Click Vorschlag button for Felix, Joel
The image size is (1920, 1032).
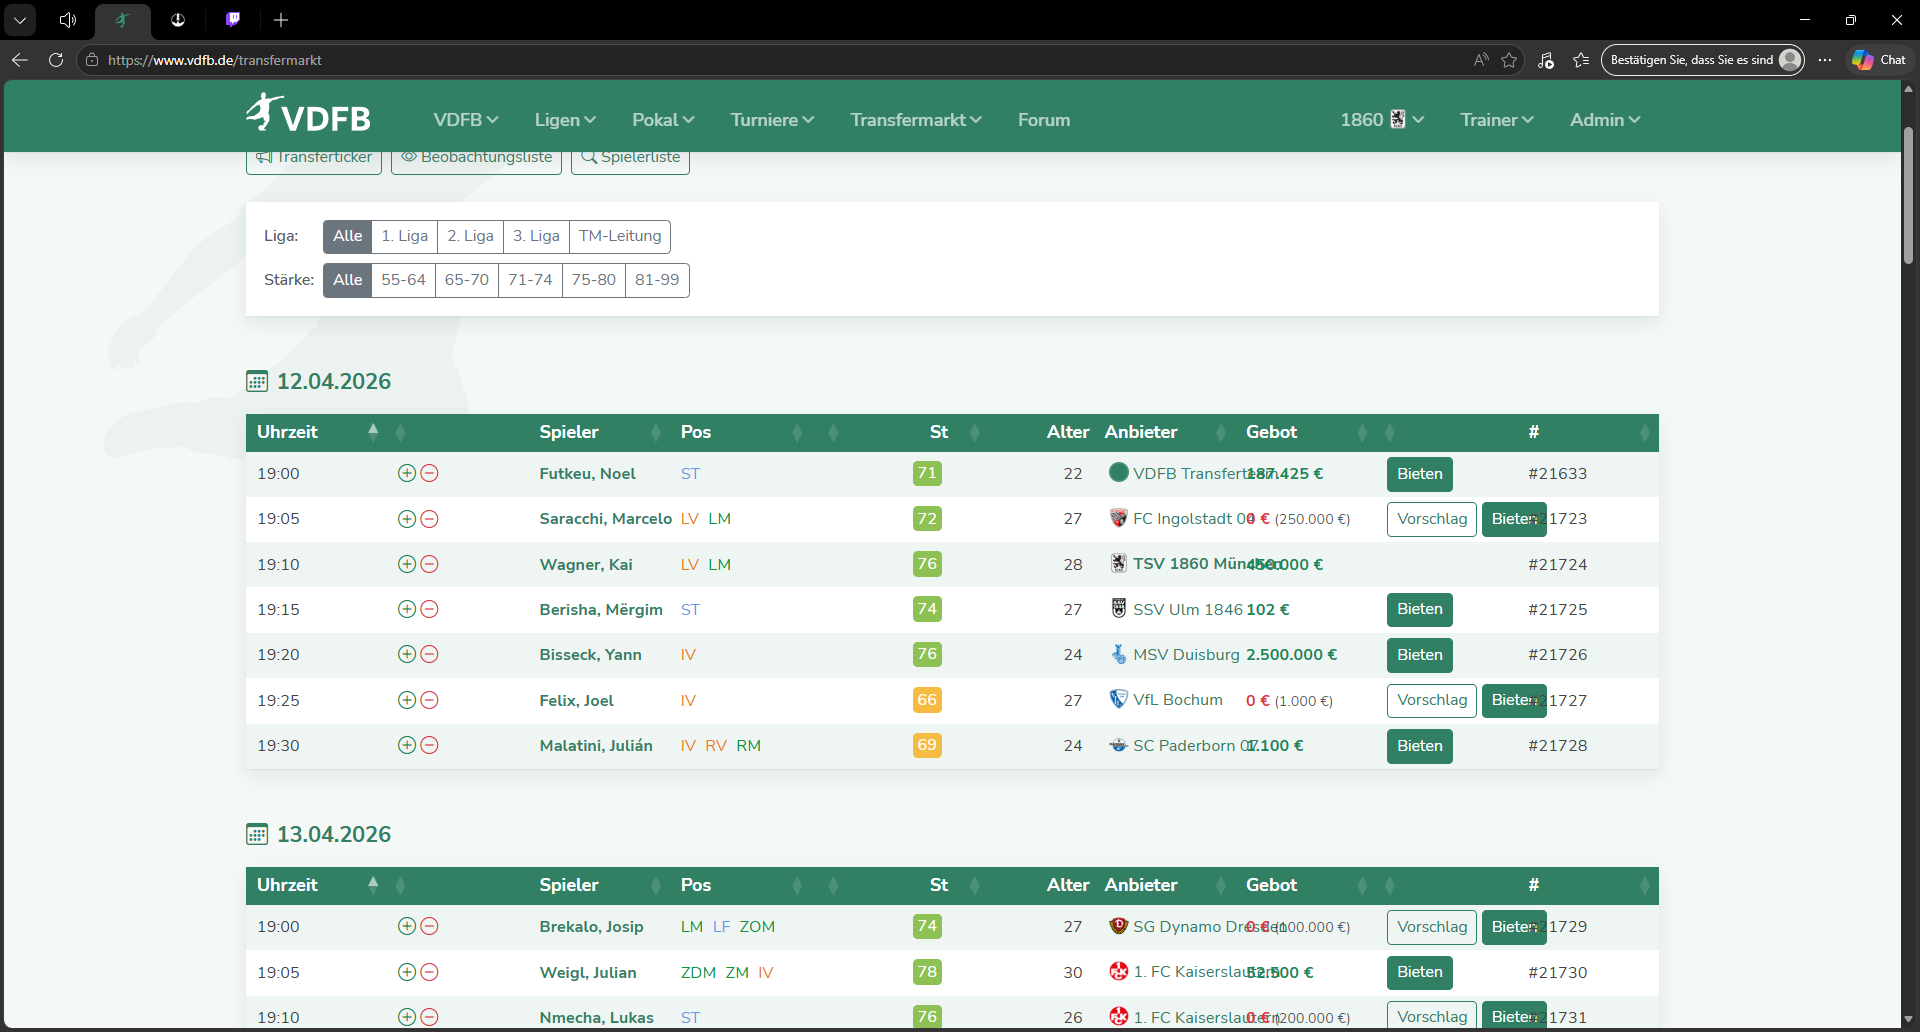point(1431,700)
